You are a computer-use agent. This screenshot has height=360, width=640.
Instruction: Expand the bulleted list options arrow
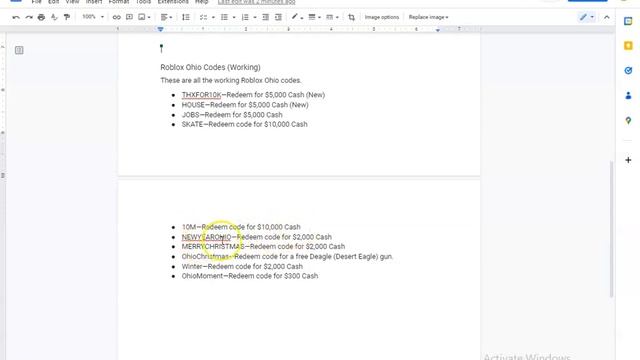click(234, 18)
